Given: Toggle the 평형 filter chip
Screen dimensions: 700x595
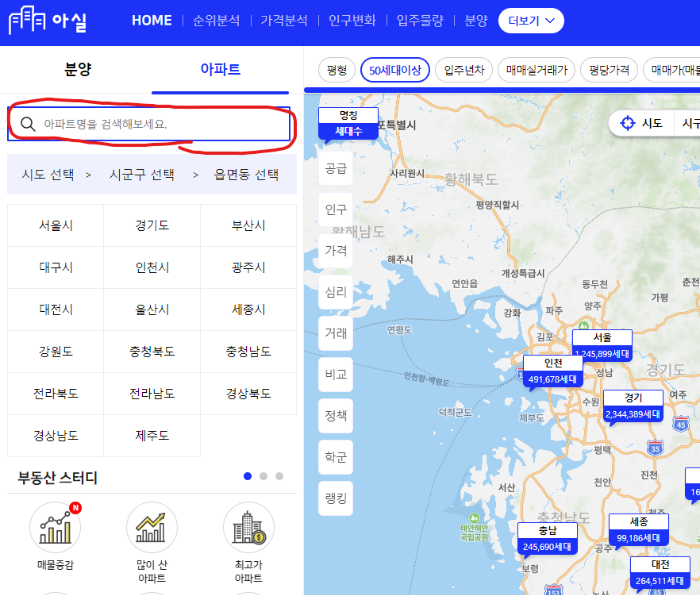Looking at the screenshot, I should pos(337,70).
